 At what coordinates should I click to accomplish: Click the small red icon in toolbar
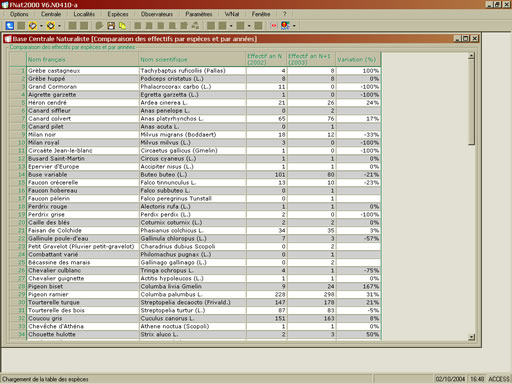click(274, 26)
